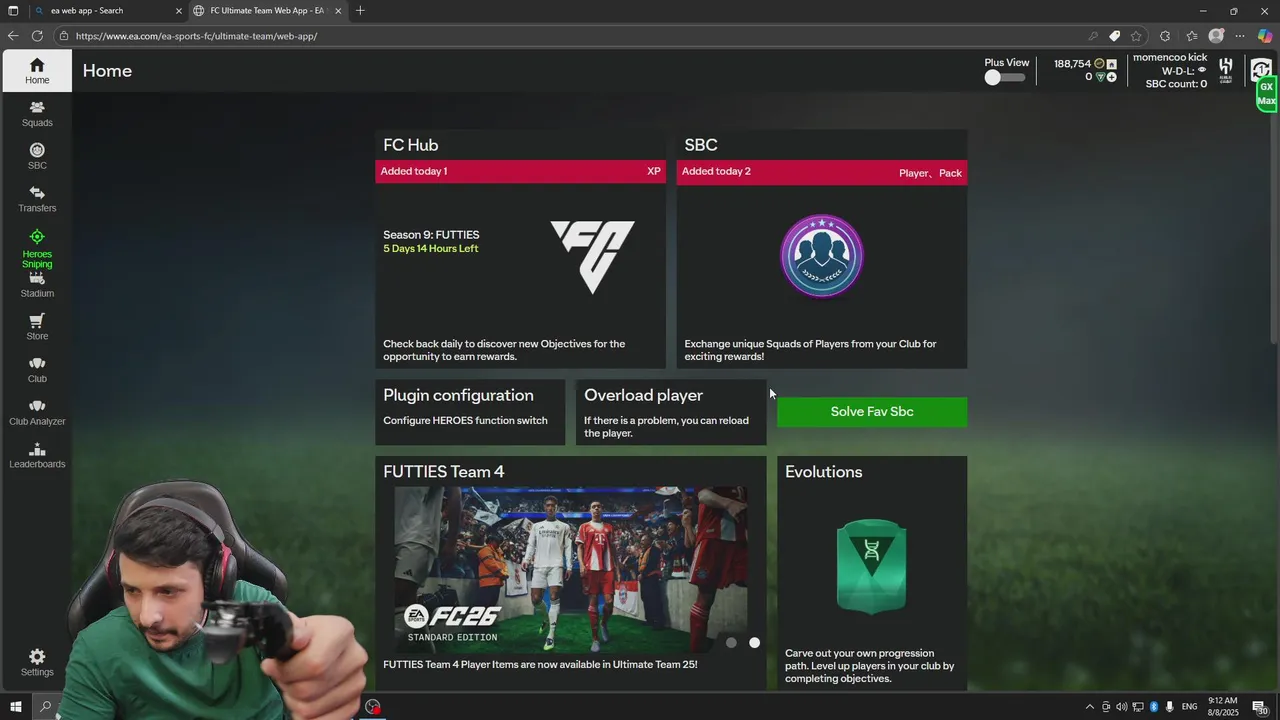Open the Evolutions tile
This screenshot has height=720, width=1280.
pyautogui.click(x=872, y=573)
